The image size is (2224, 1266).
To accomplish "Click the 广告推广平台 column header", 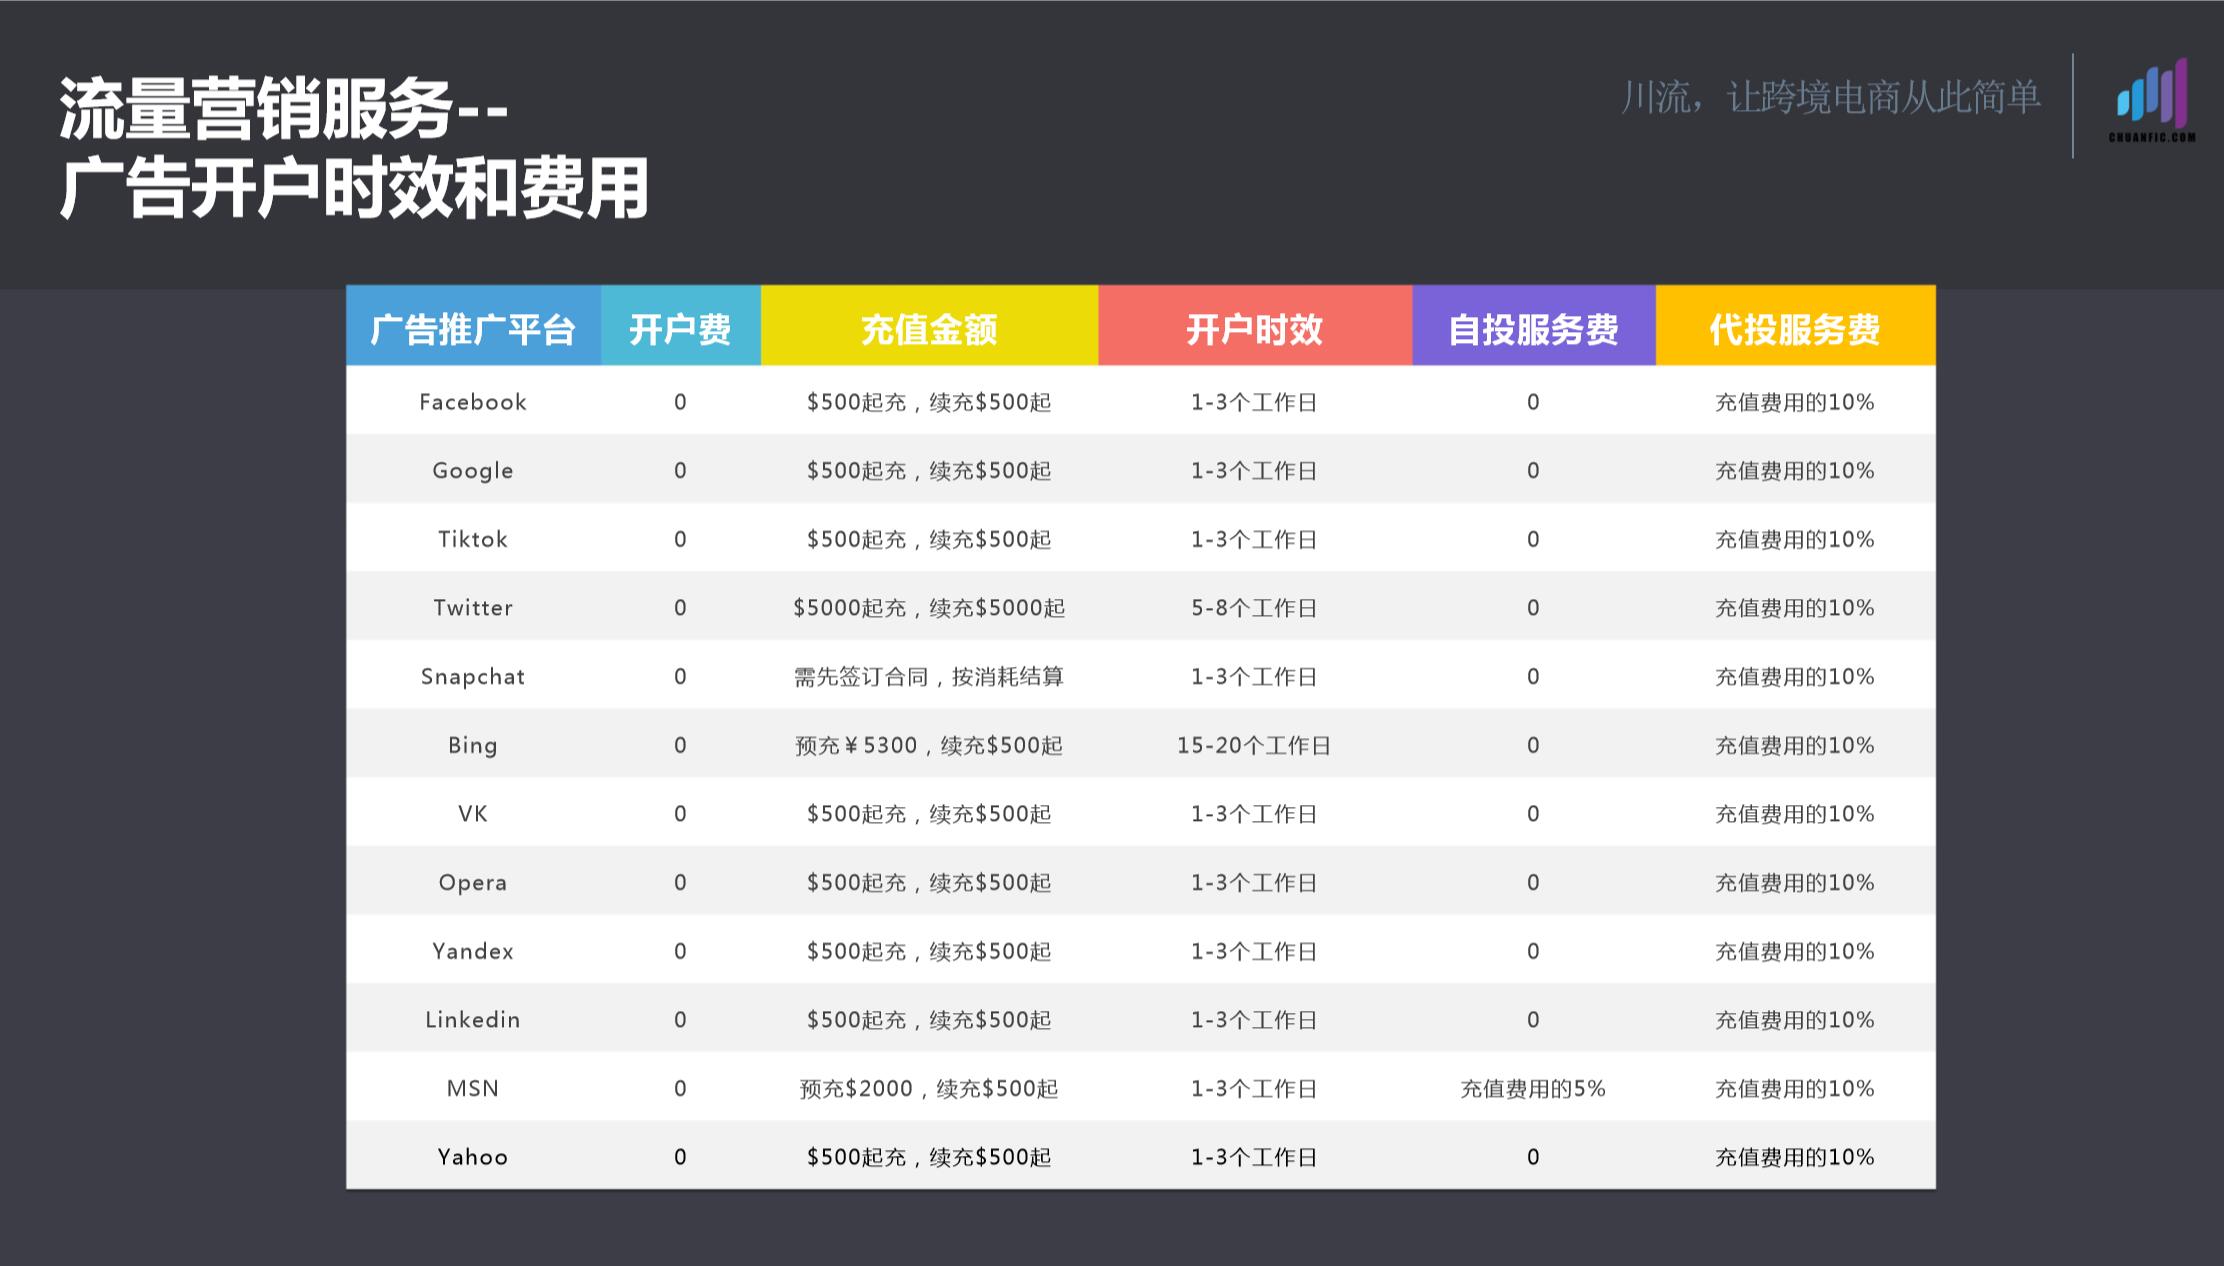I will pyautogui.click(x=473, y=326).
